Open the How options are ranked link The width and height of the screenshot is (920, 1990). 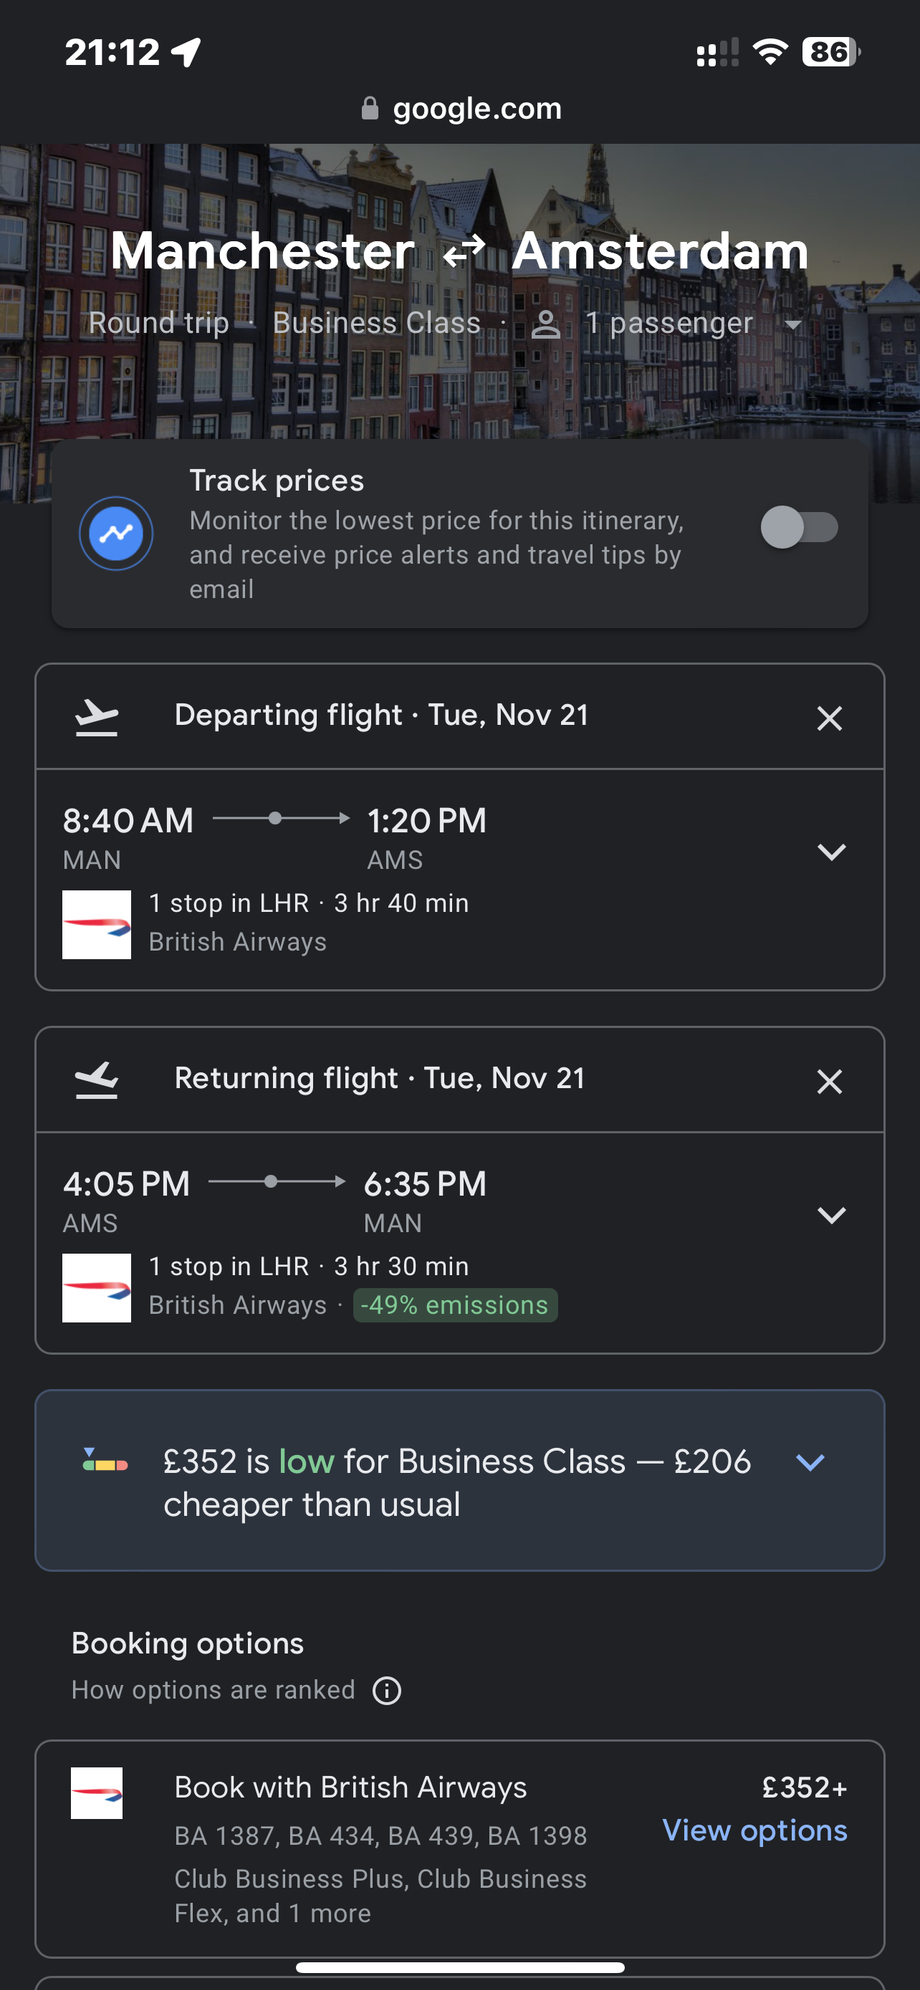click(213, 1690)
